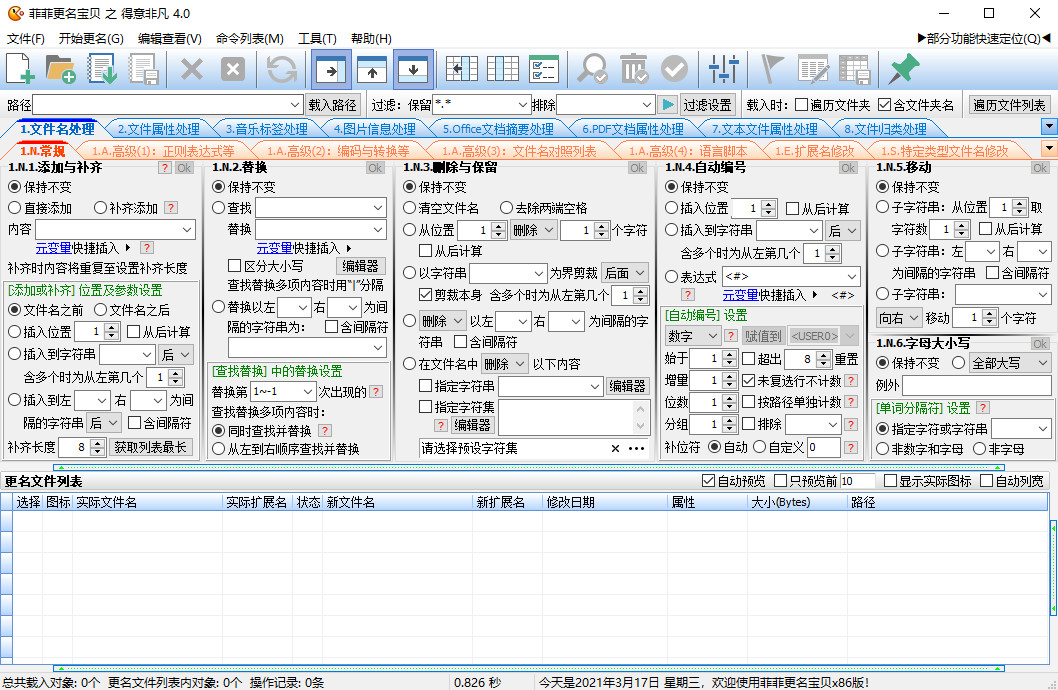Click the 始于 start number spinner
The height and width of the screenshot is (690, 1058).
pyautogui.click(x=728, y=358)
